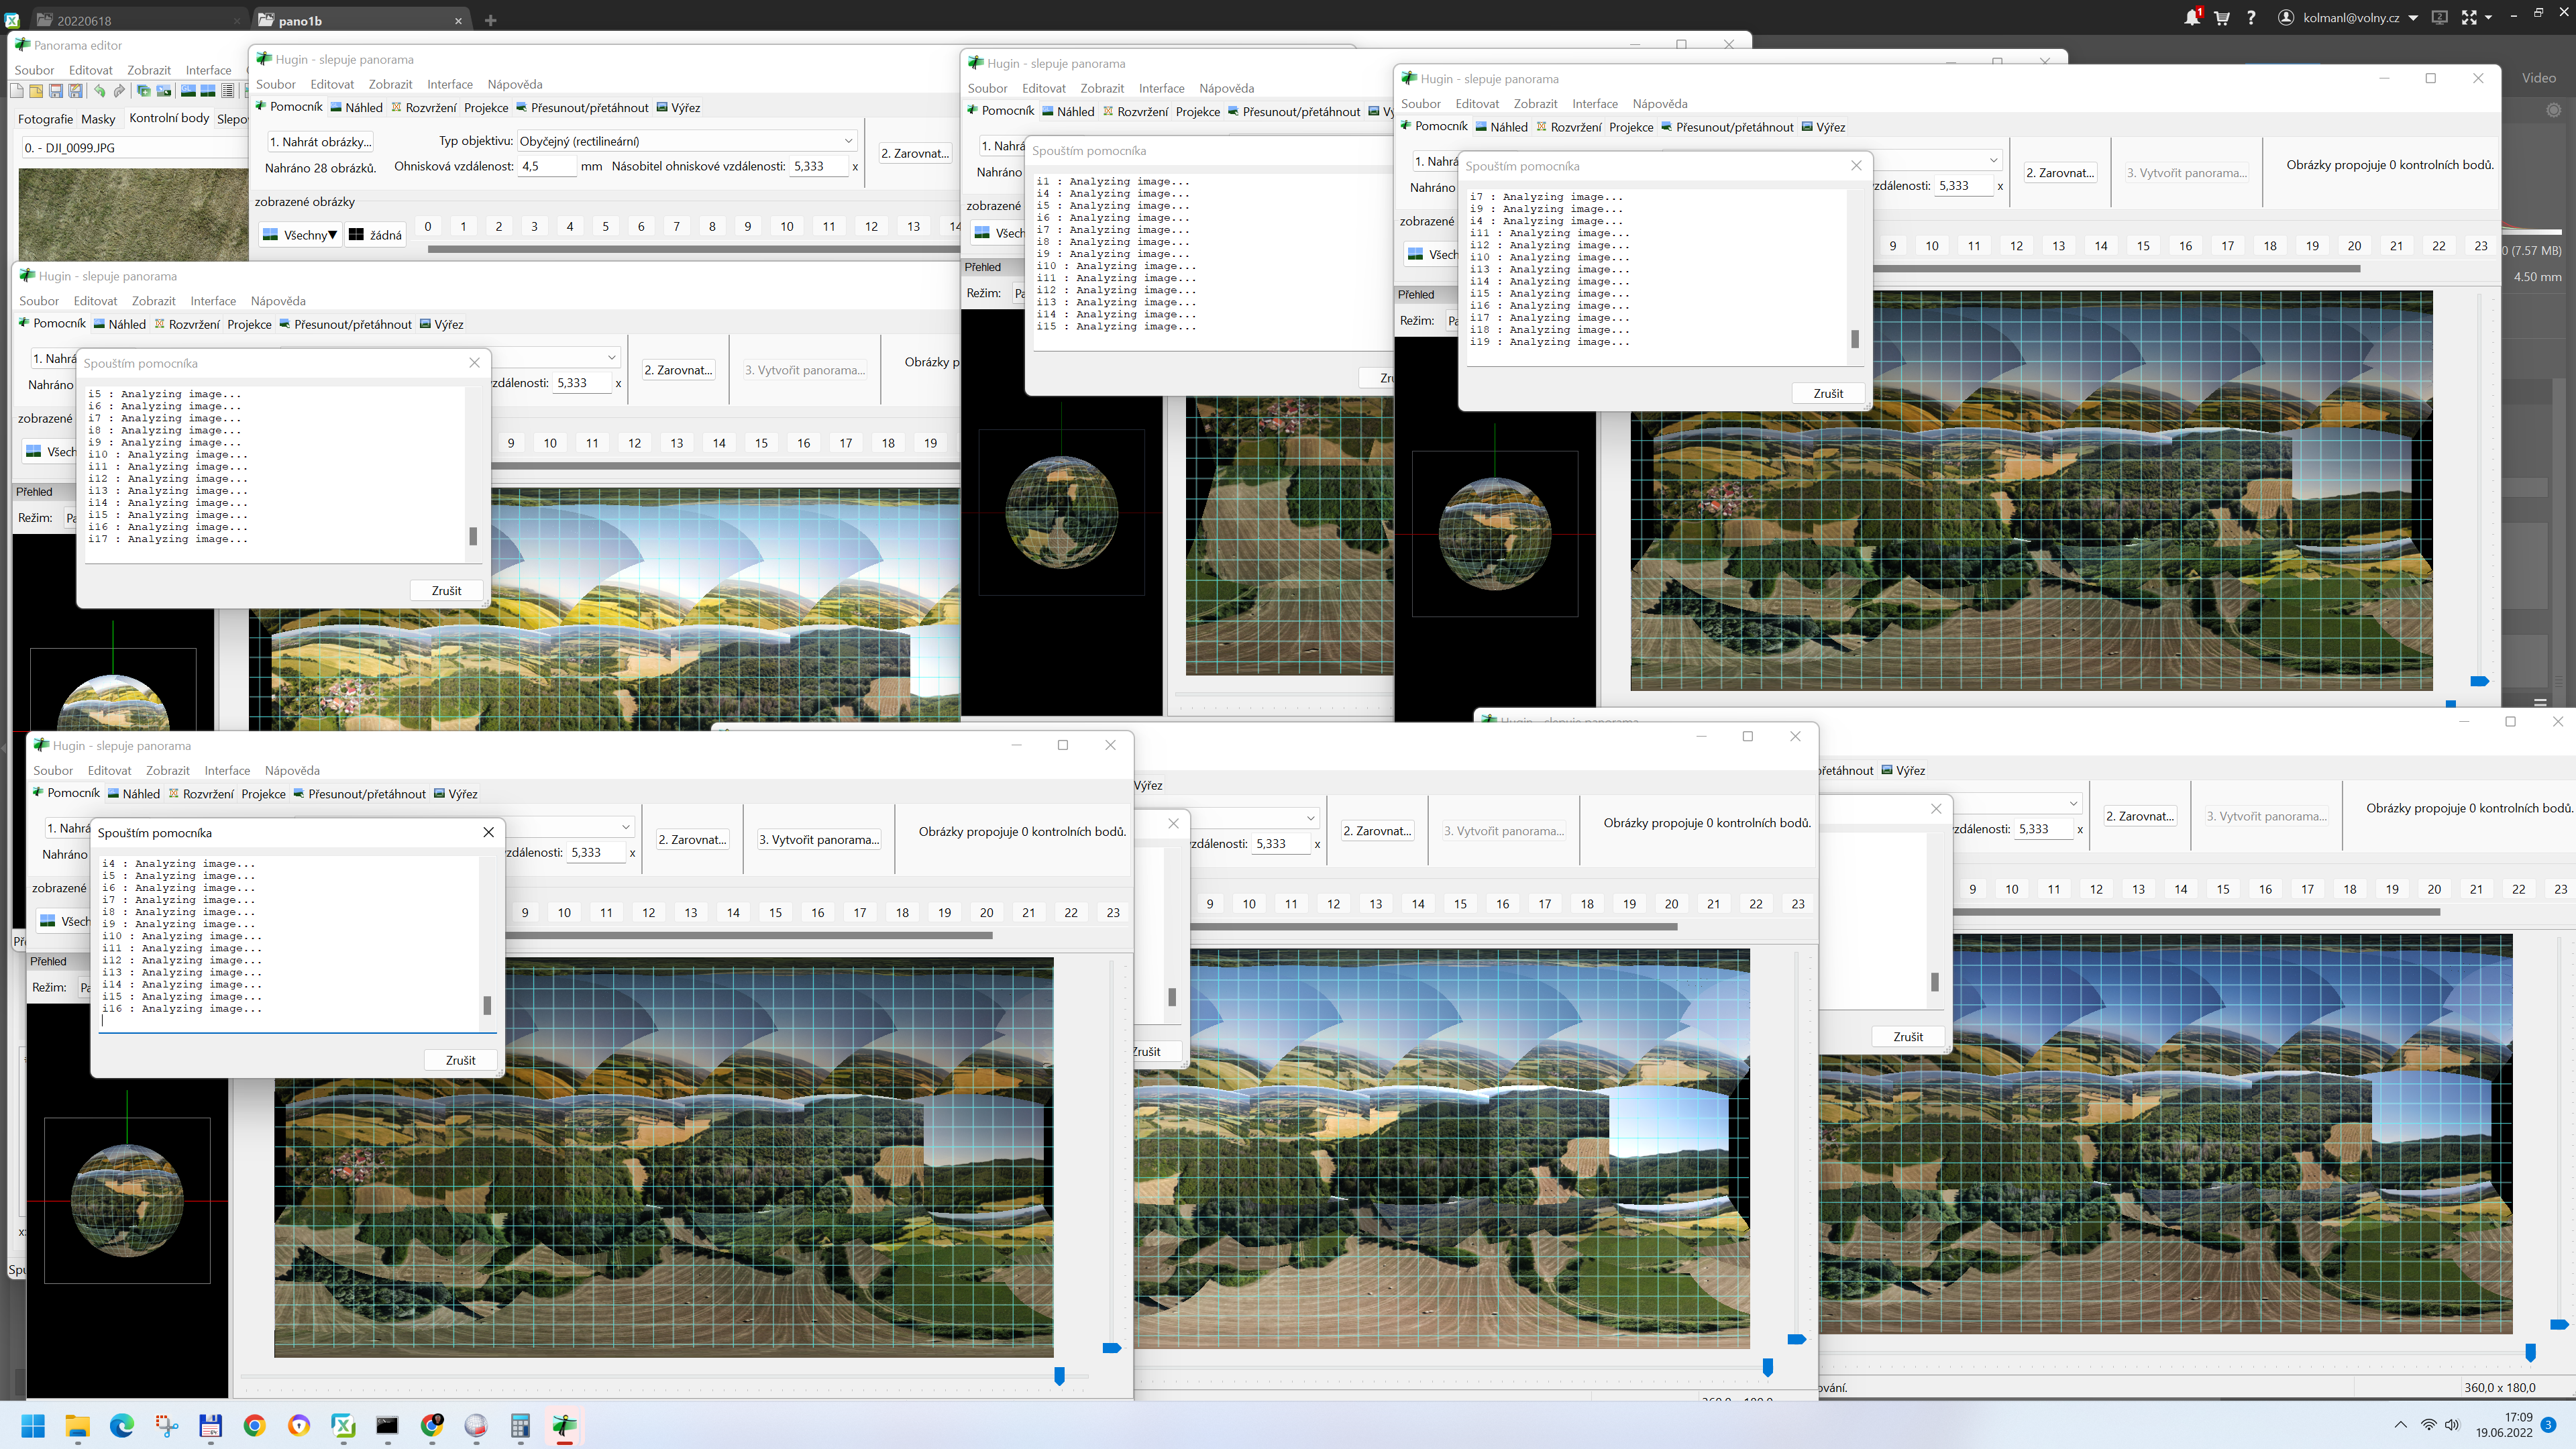Click the 1. Nahrát obrázky... button
The height and width of the screenshot is (1449, 2576).
[320, 142]
